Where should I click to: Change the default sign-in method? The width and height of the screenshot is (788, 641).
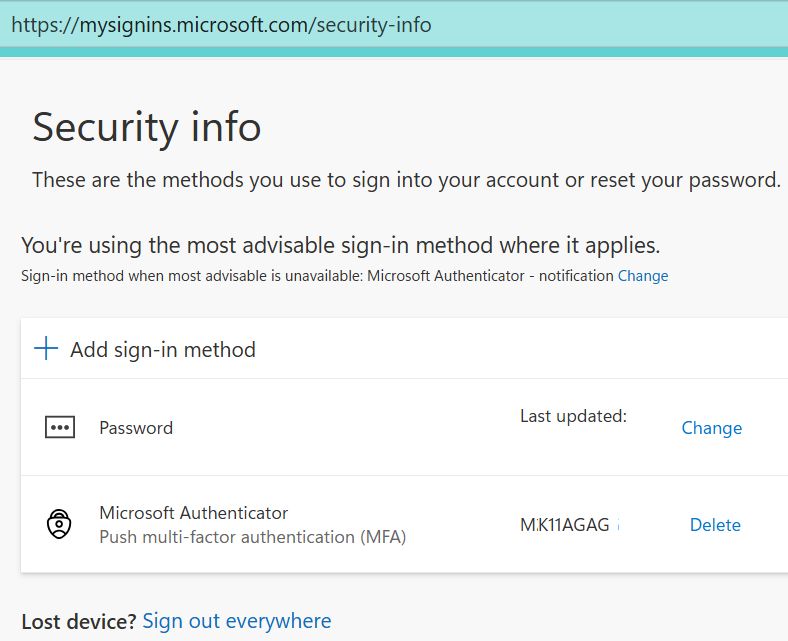click(643, 276)
